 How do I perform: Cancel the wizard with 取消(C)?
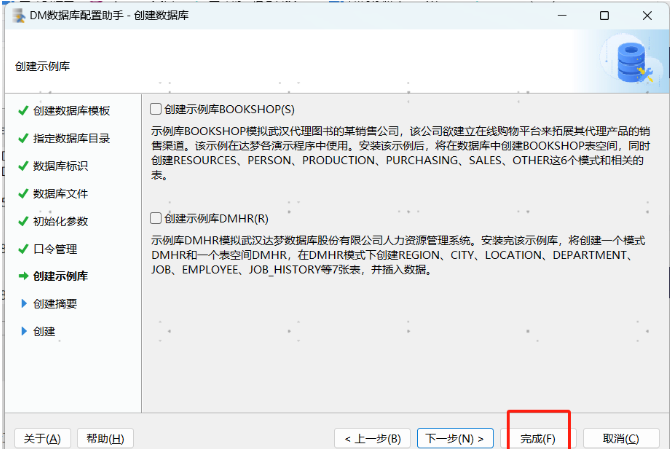(x=621, y=438)
